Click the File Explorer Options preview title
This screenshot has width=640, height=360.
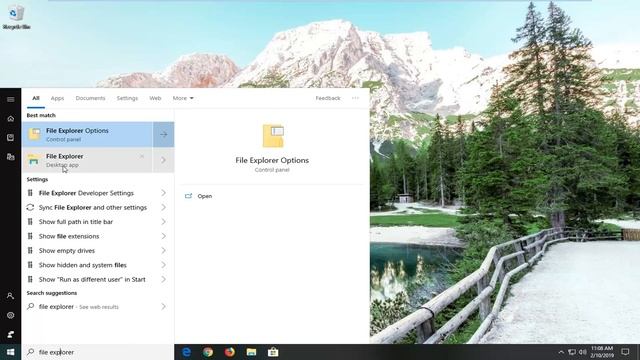[x=272, y=160]
